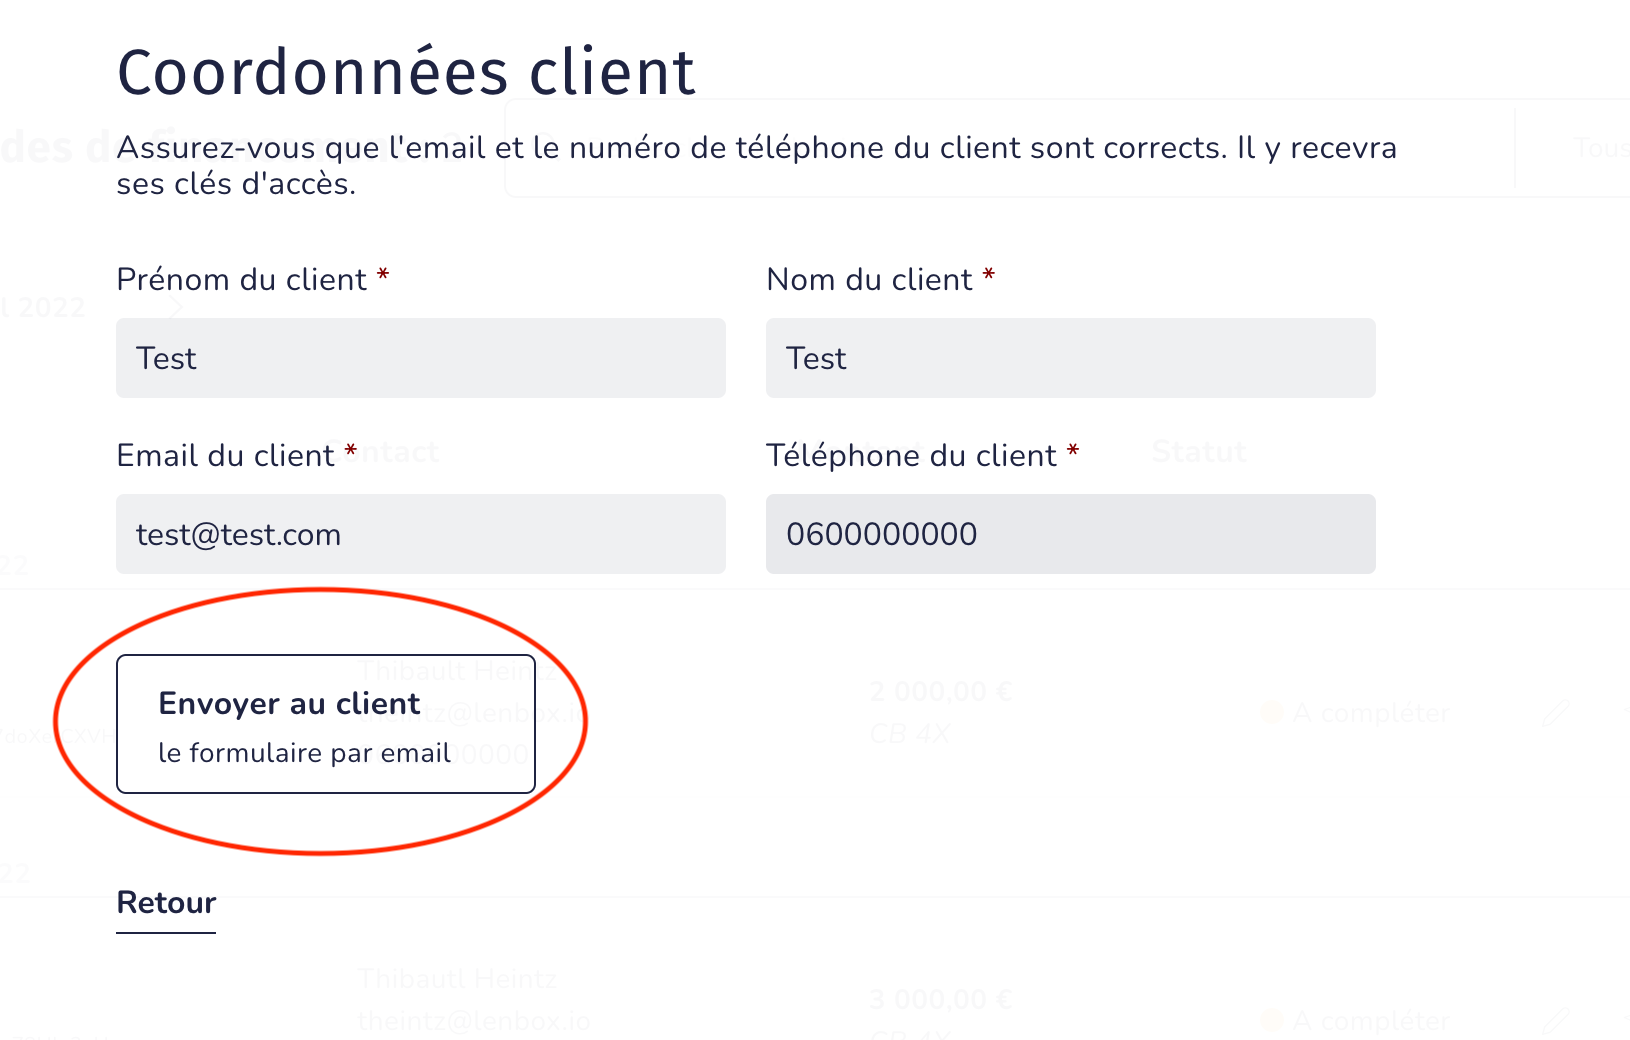The height and width of the screenshot is (1040, 1630).
Task: Click the Téléphone du client input
Action: coord(1070,534)
